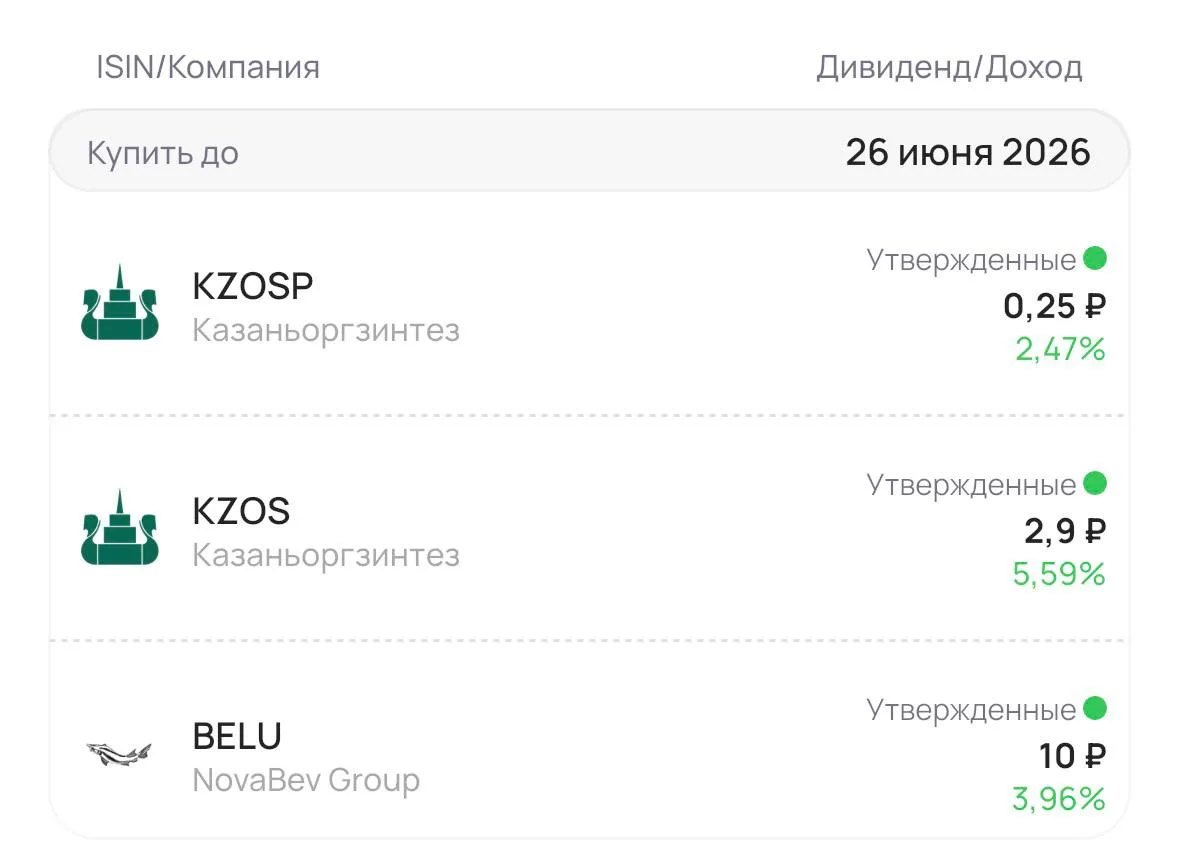Screen dimensions: 1179x854
Task: Click the green approved status dot for BELU
Action: click(x=1095, y=707)
